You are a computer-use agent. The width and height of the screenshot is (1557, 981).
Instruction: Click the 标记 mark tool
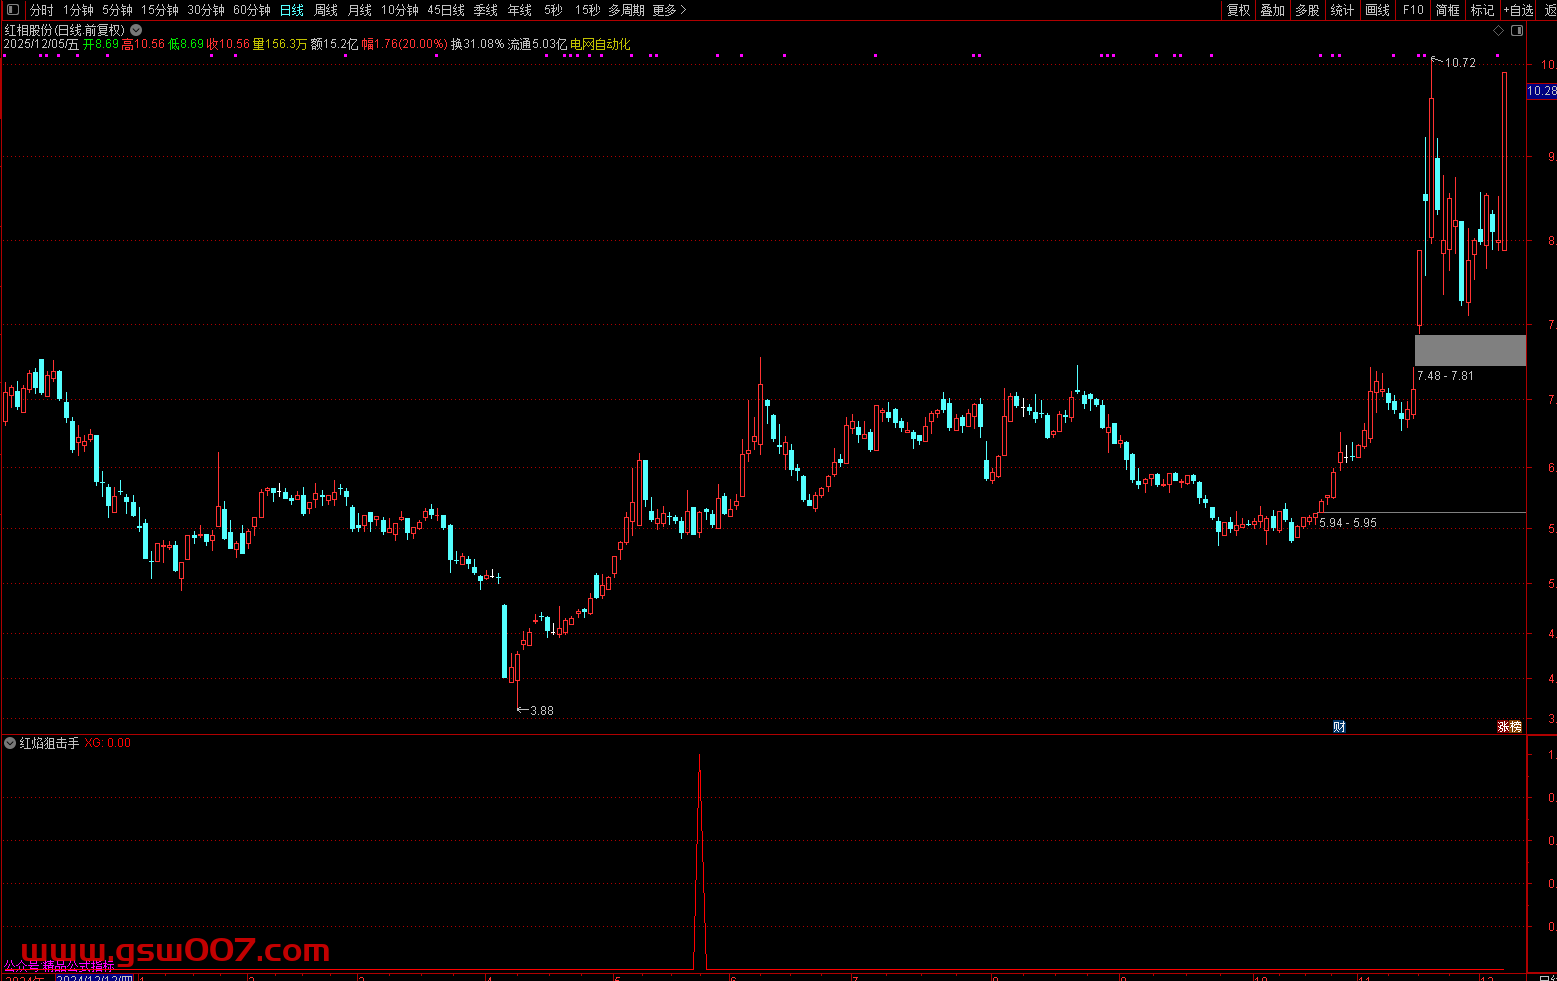click(x=1482, y=10)
